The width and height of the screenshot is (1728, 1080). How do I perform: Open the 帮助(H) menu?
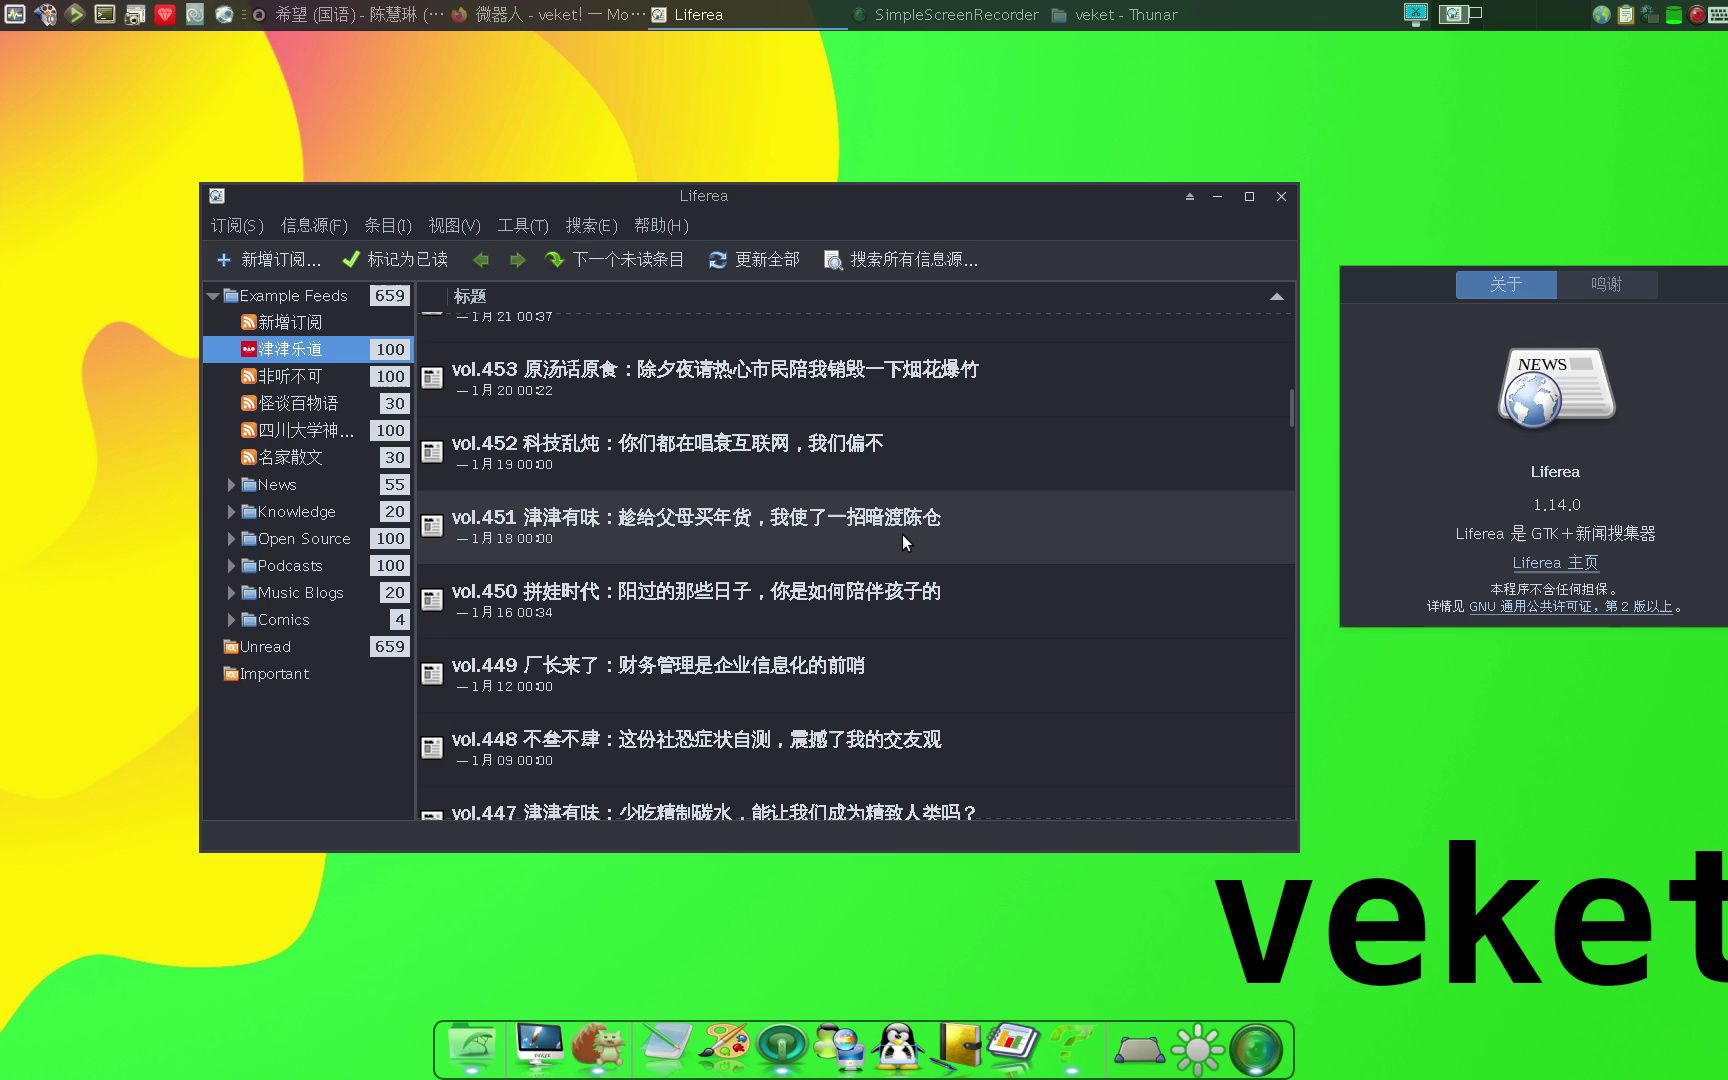point(661,226)
